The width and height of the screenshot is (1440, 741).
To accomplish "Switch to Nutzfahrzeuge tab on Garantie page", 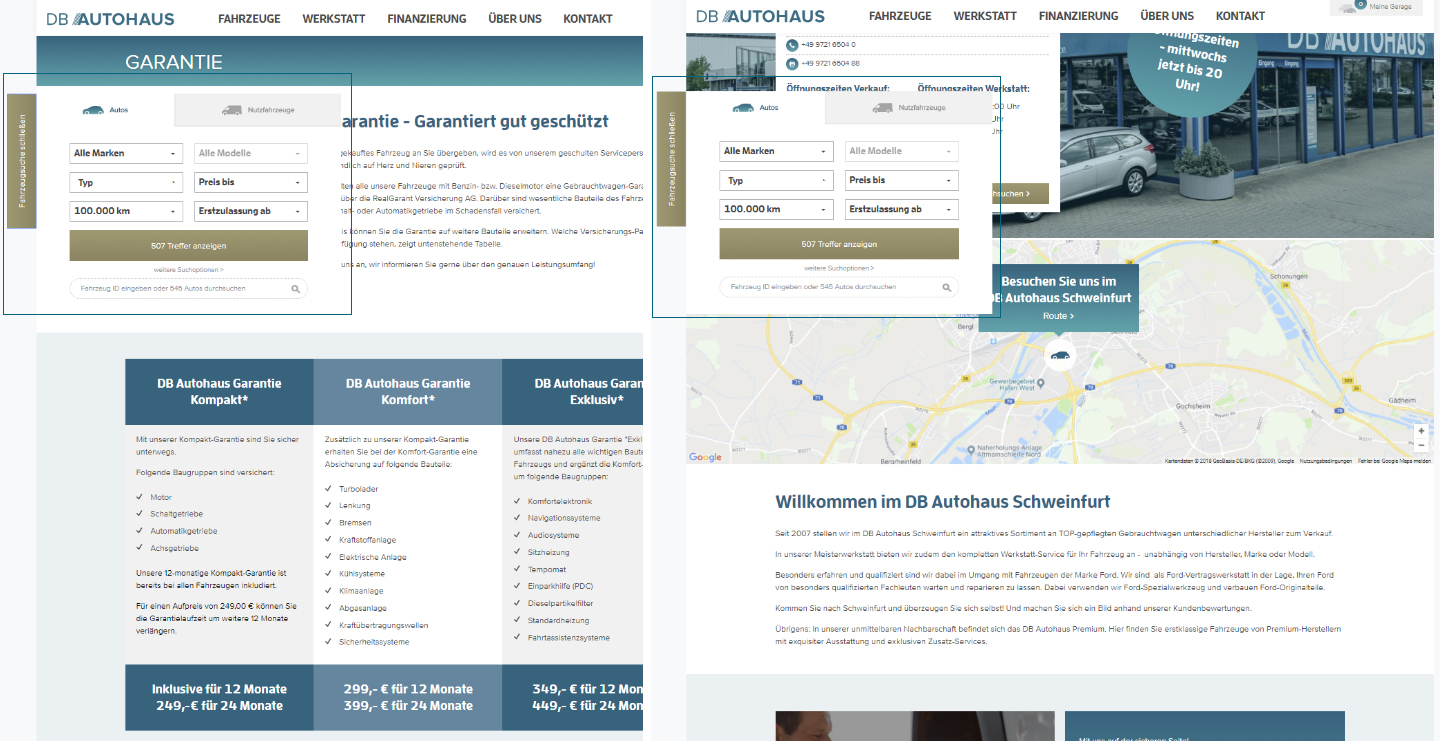I will pos(257,110).
